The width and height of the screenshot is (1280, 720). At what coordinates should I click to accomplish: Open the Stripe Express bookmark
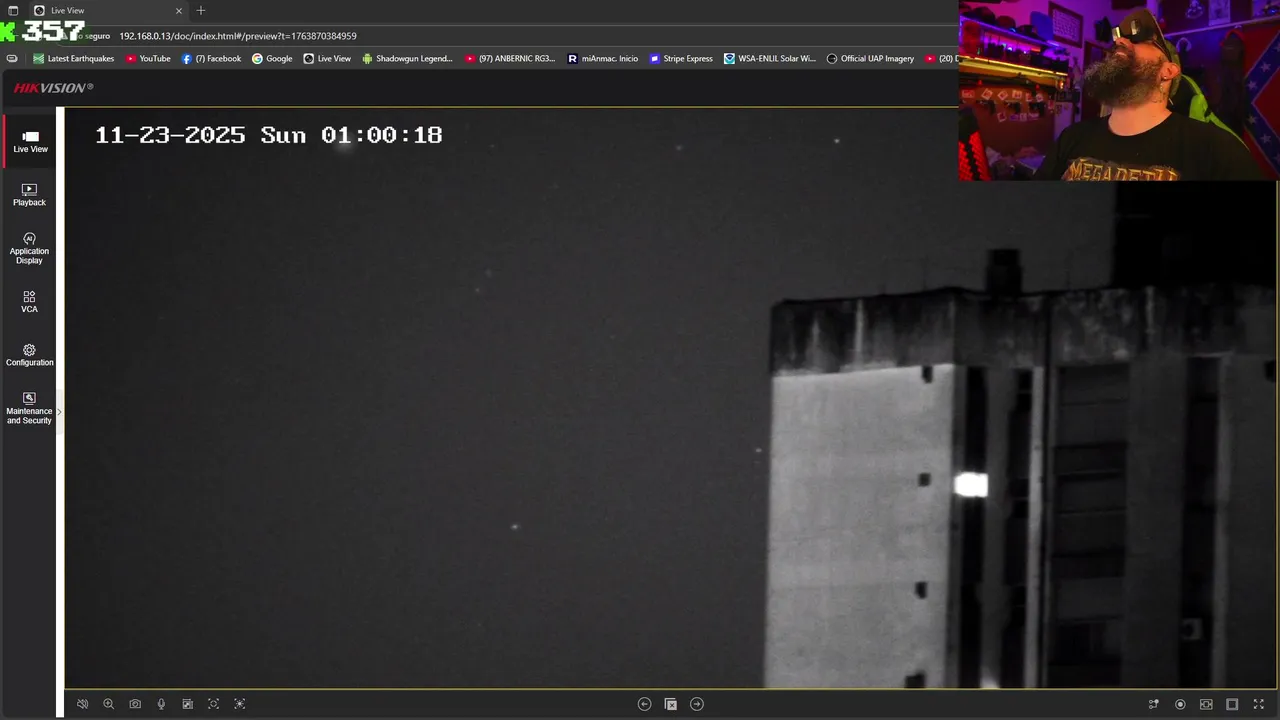tap(681, 58)
